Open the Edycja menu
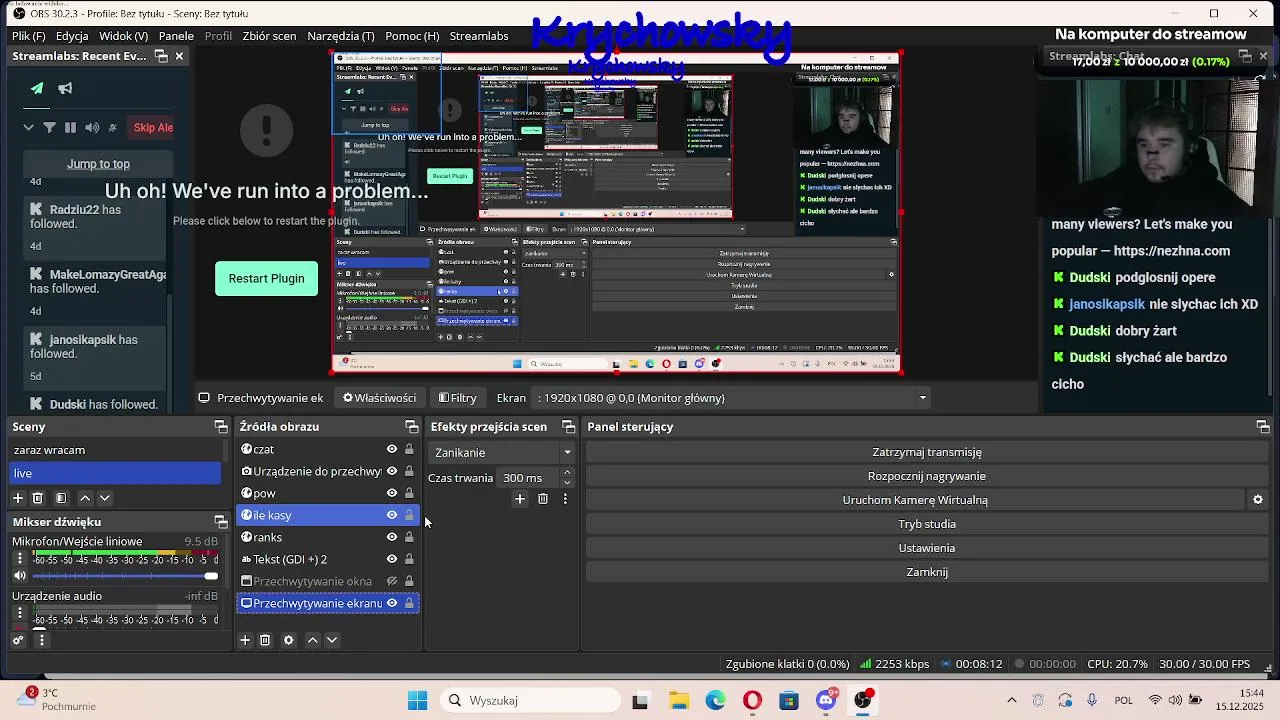 73,36
